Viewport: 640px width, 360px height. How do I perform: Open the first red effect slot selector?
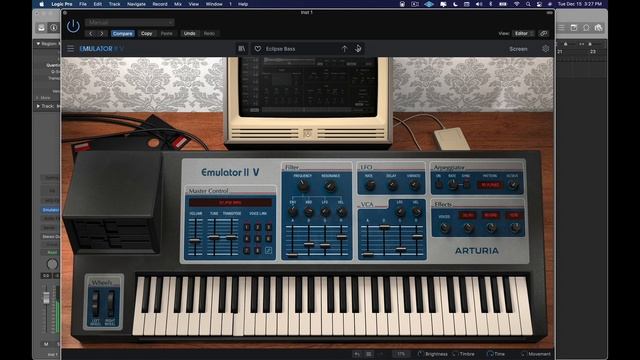tap(467, 215)
